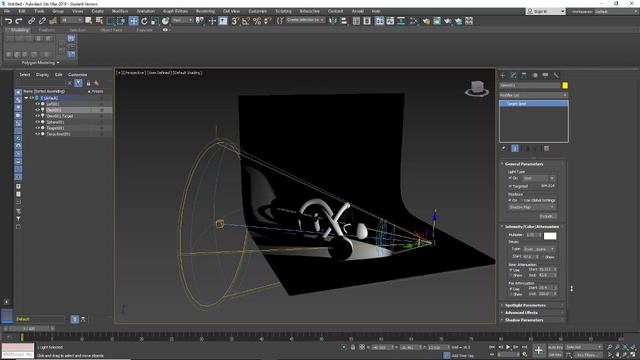Open the Decay Type dropdown

[x=539, y=249]
